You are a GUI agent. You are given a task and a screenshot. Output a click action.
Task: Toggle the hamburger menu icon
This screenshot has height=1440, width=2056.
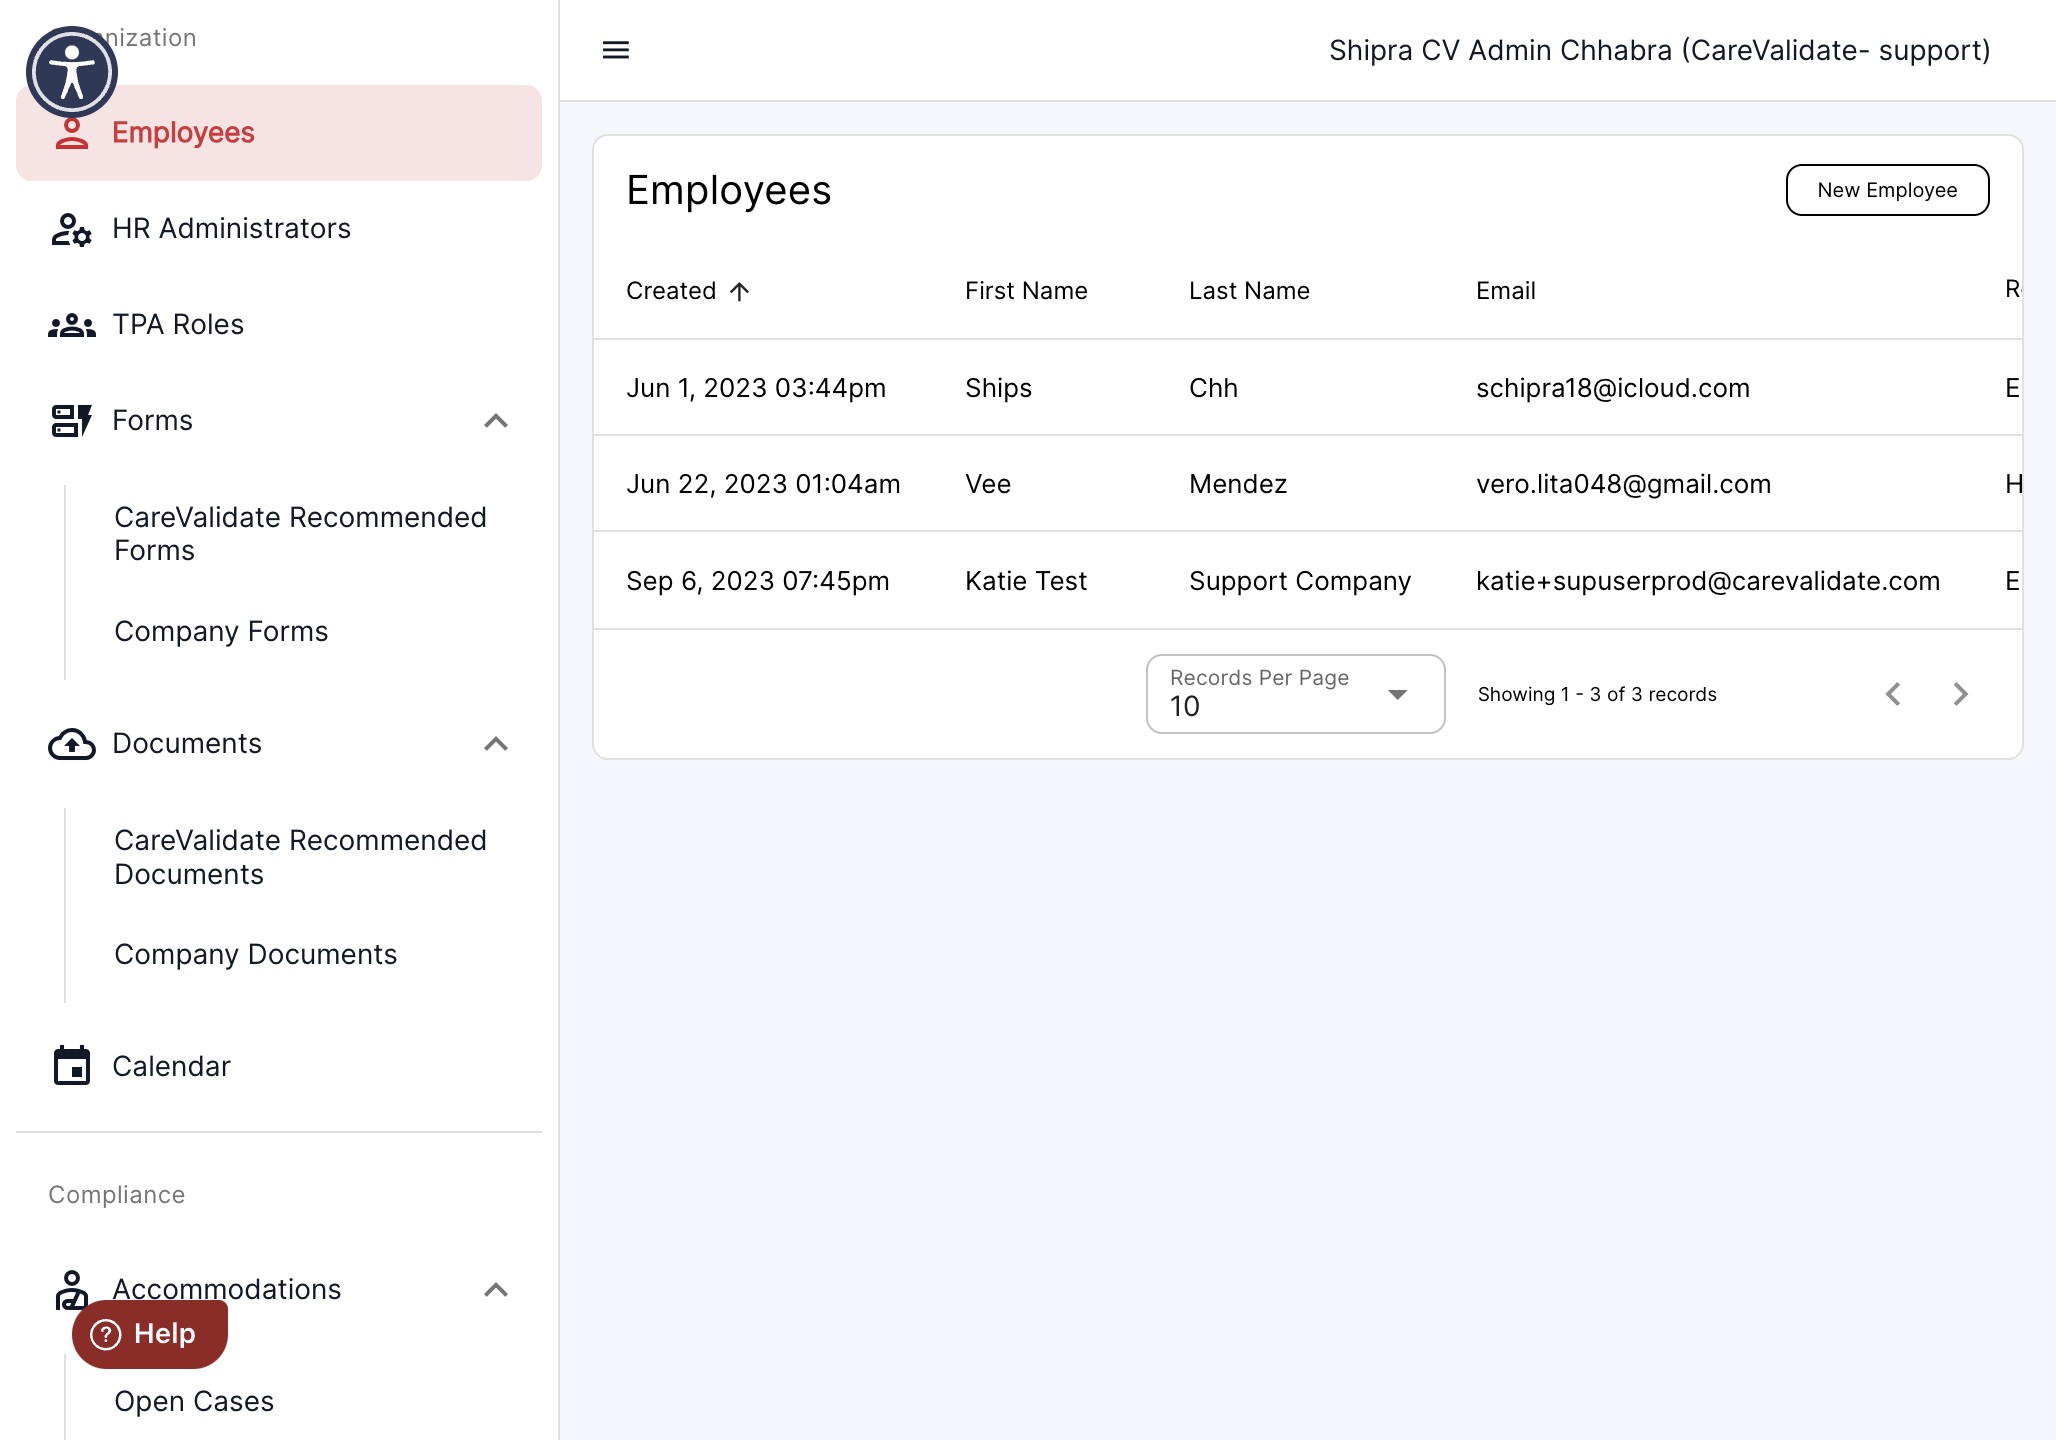click(x=616, y=50)
